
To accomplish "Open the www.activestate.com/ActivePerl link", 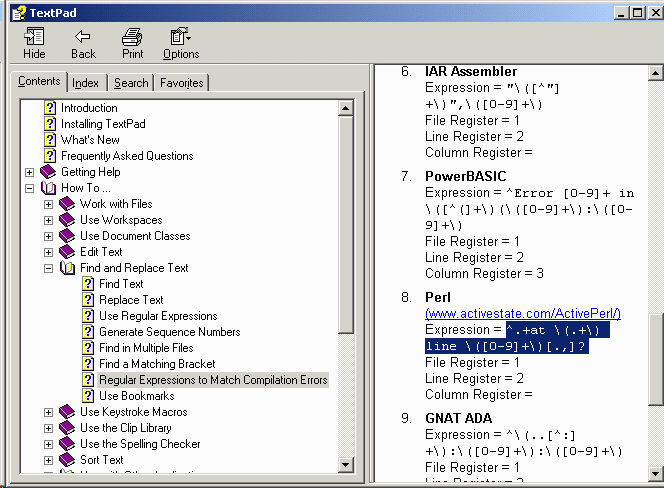I will coord(523,313).
